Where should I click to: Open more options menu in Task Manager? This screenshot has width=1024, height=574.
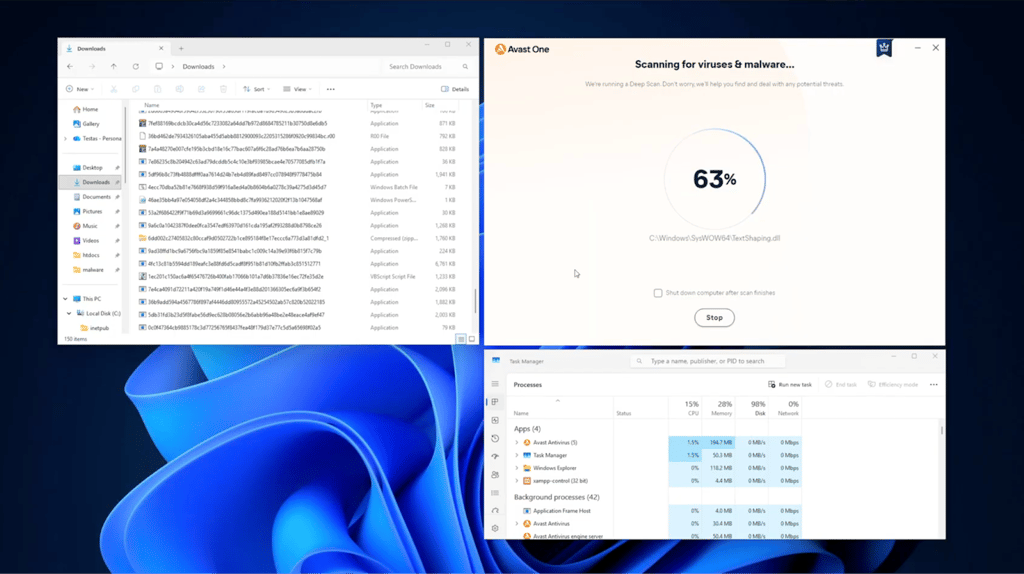point(934,385)
